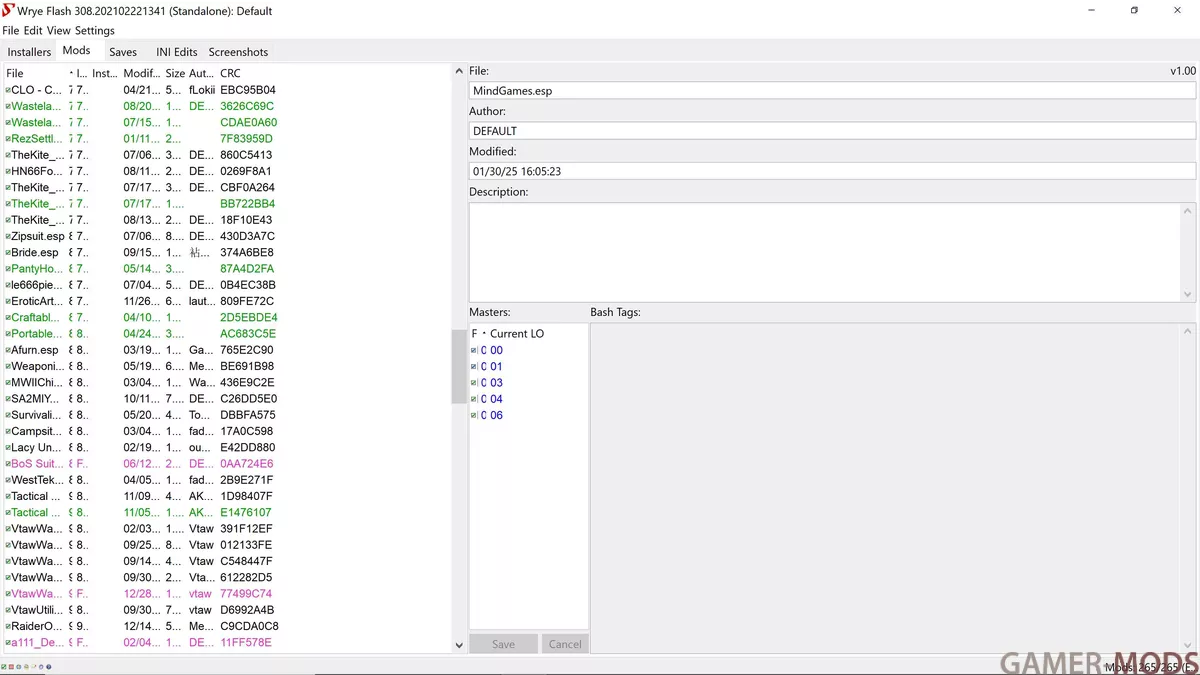Switch to the Mods tab

76,51
